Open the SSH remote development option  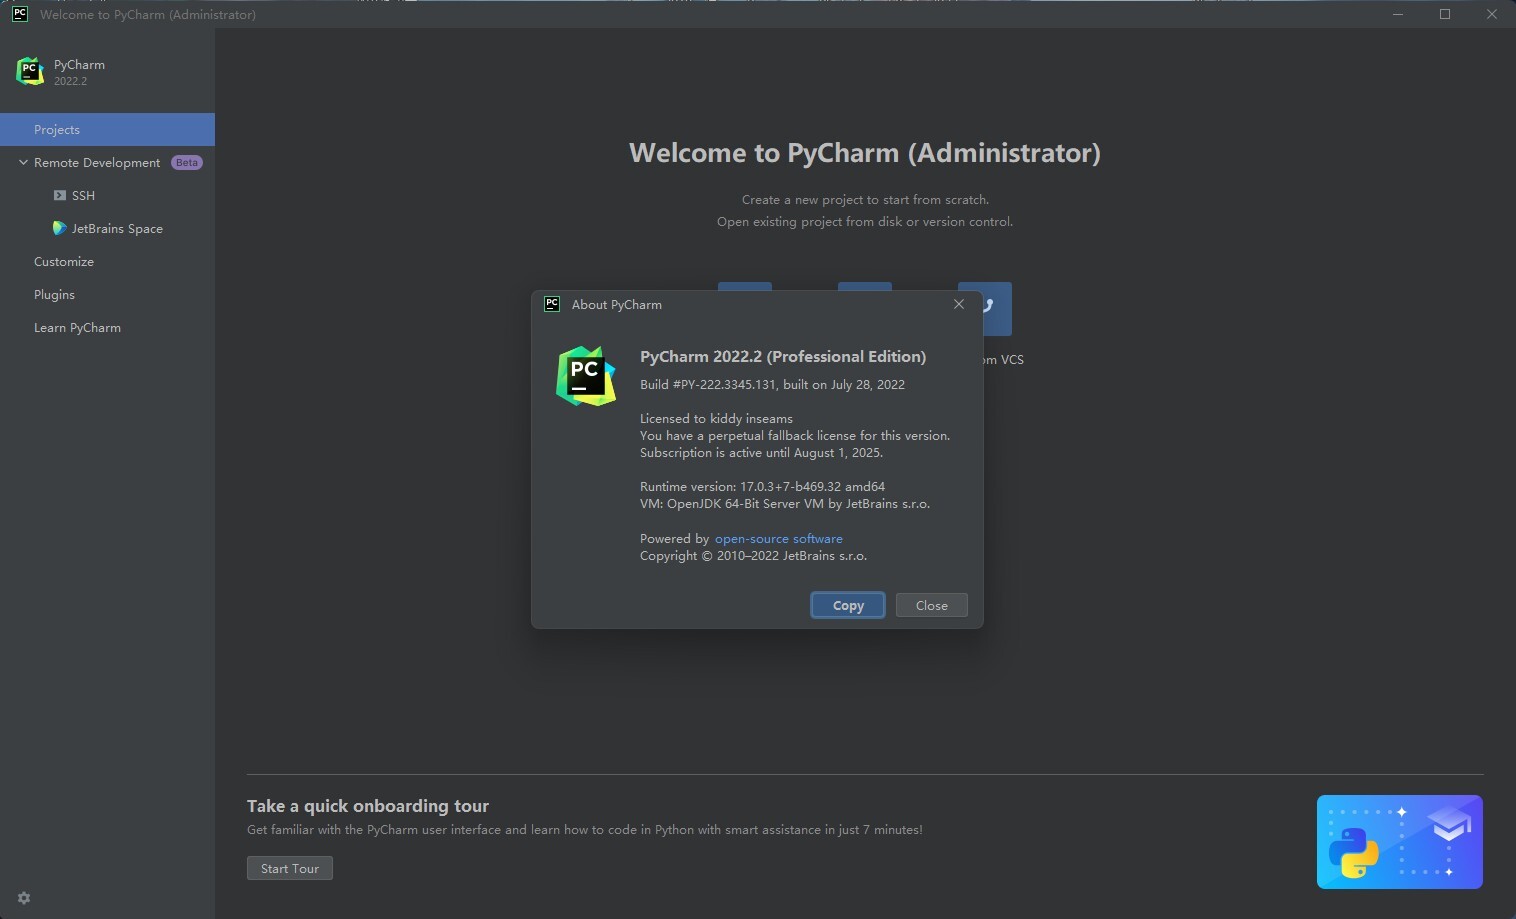(83, 195)
